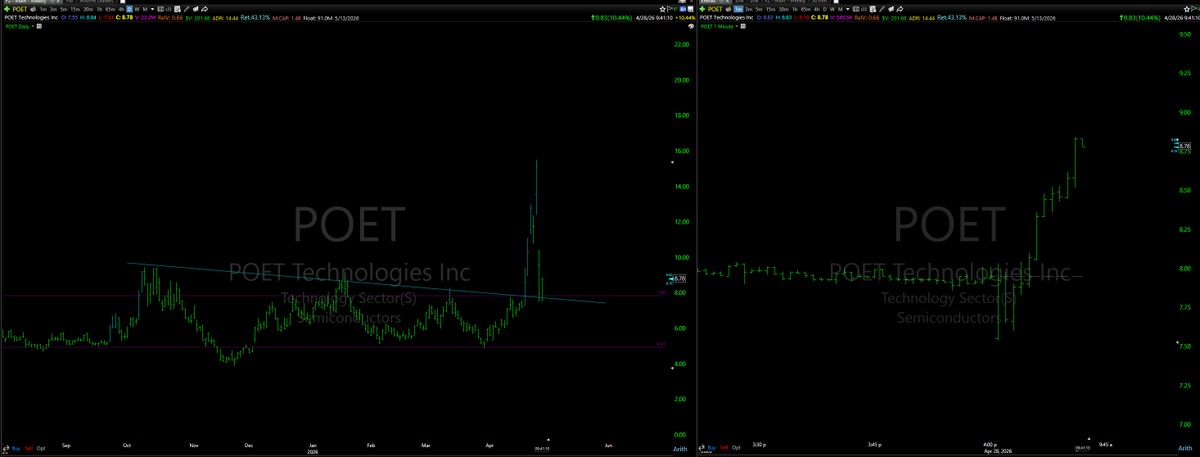The height and width of the screenshot is (457, 1200).
Task: Click the notes icon on the left chart toolbar
Action: (195, 9)
